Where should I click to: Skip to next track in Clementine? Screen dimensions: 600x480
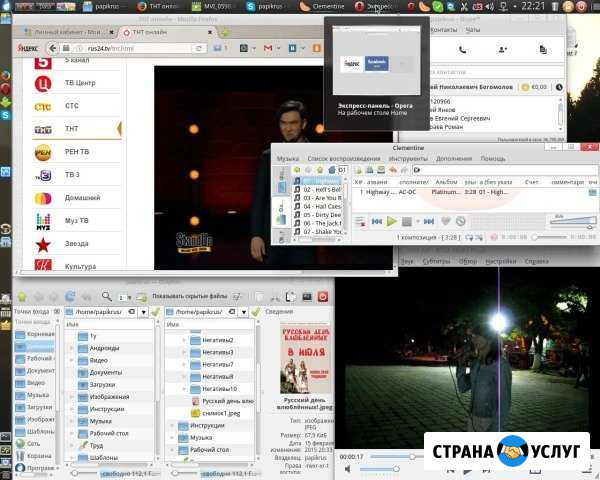[429, 221]
